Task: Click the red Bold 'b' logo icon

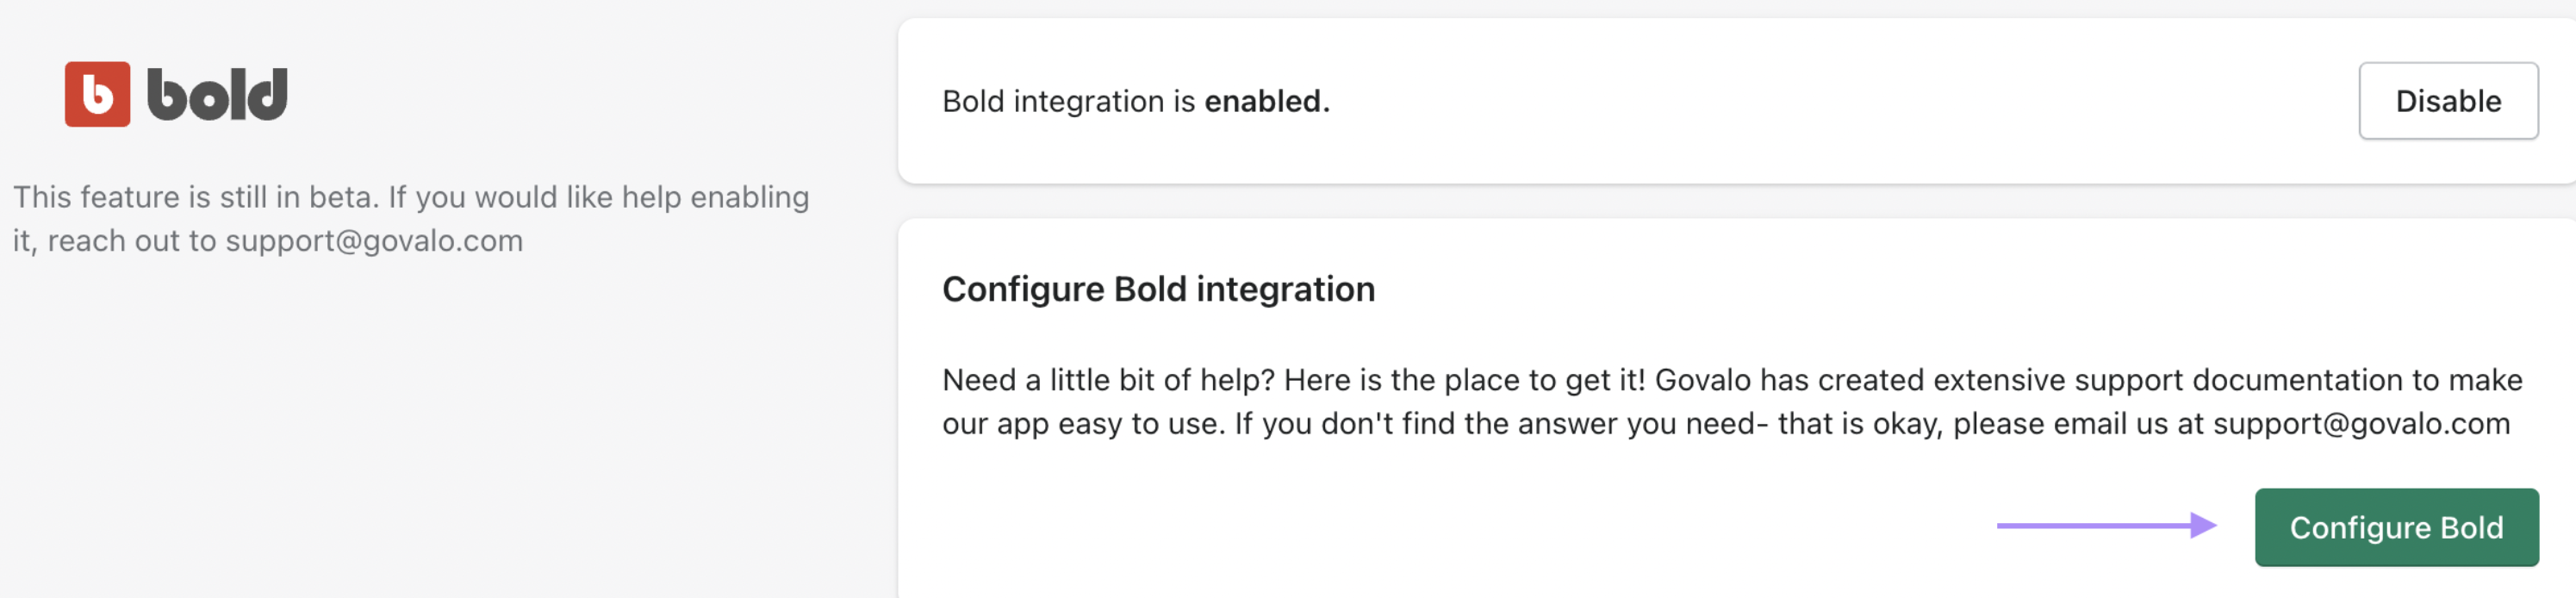Action: [97, 94]
